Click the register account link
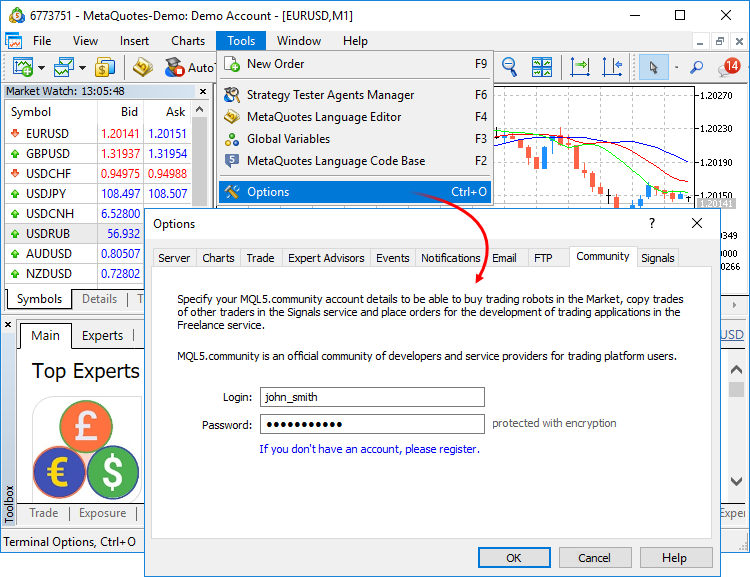The width and height of the screenshot is (750, 577). tap(369, 449)
